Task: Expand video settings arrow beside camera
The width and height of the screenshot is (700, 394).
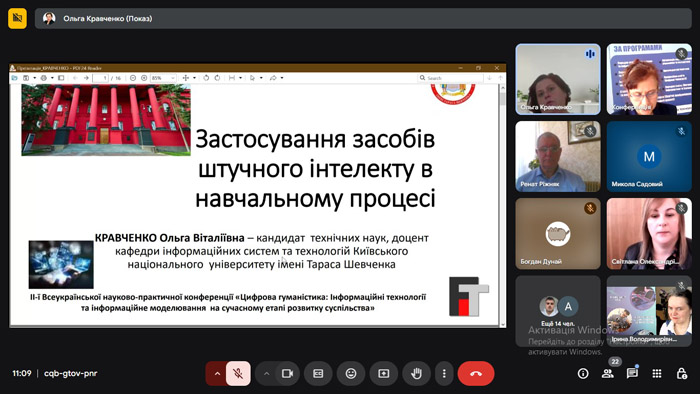Action: (x=266, y=373)
